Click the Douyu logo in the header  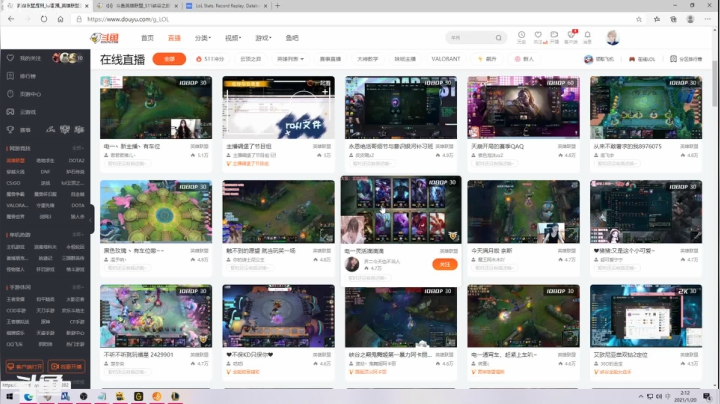(x=105, y=38)
